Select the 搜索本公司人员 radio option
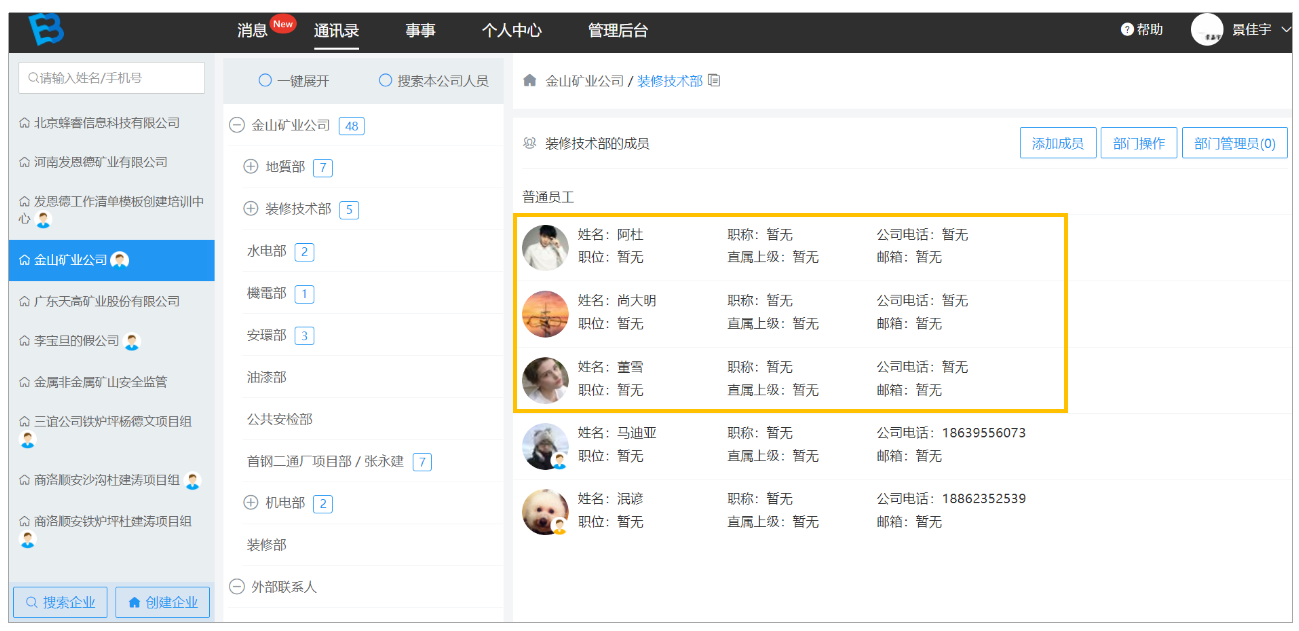Viewport: 1299px width, 631px height. [x=385, y=80]
